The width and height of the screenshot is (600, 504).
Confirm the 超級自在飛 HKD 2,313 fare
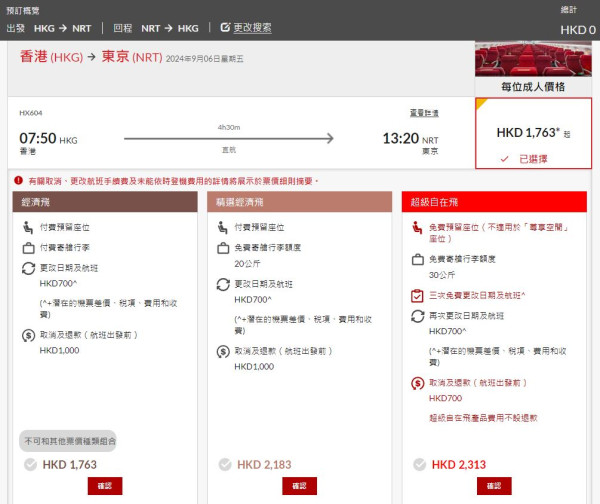coord(494,486)
